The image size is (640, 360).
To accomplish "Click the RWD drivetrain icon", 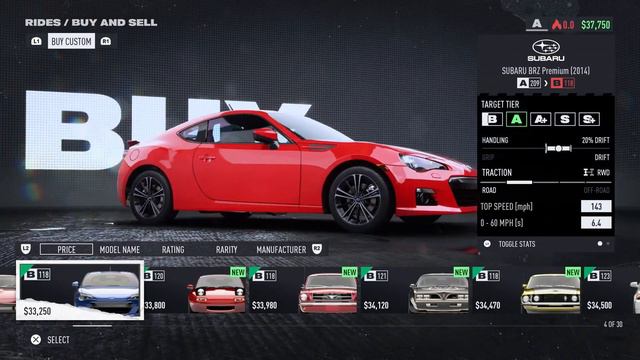I will click(588, 172).
